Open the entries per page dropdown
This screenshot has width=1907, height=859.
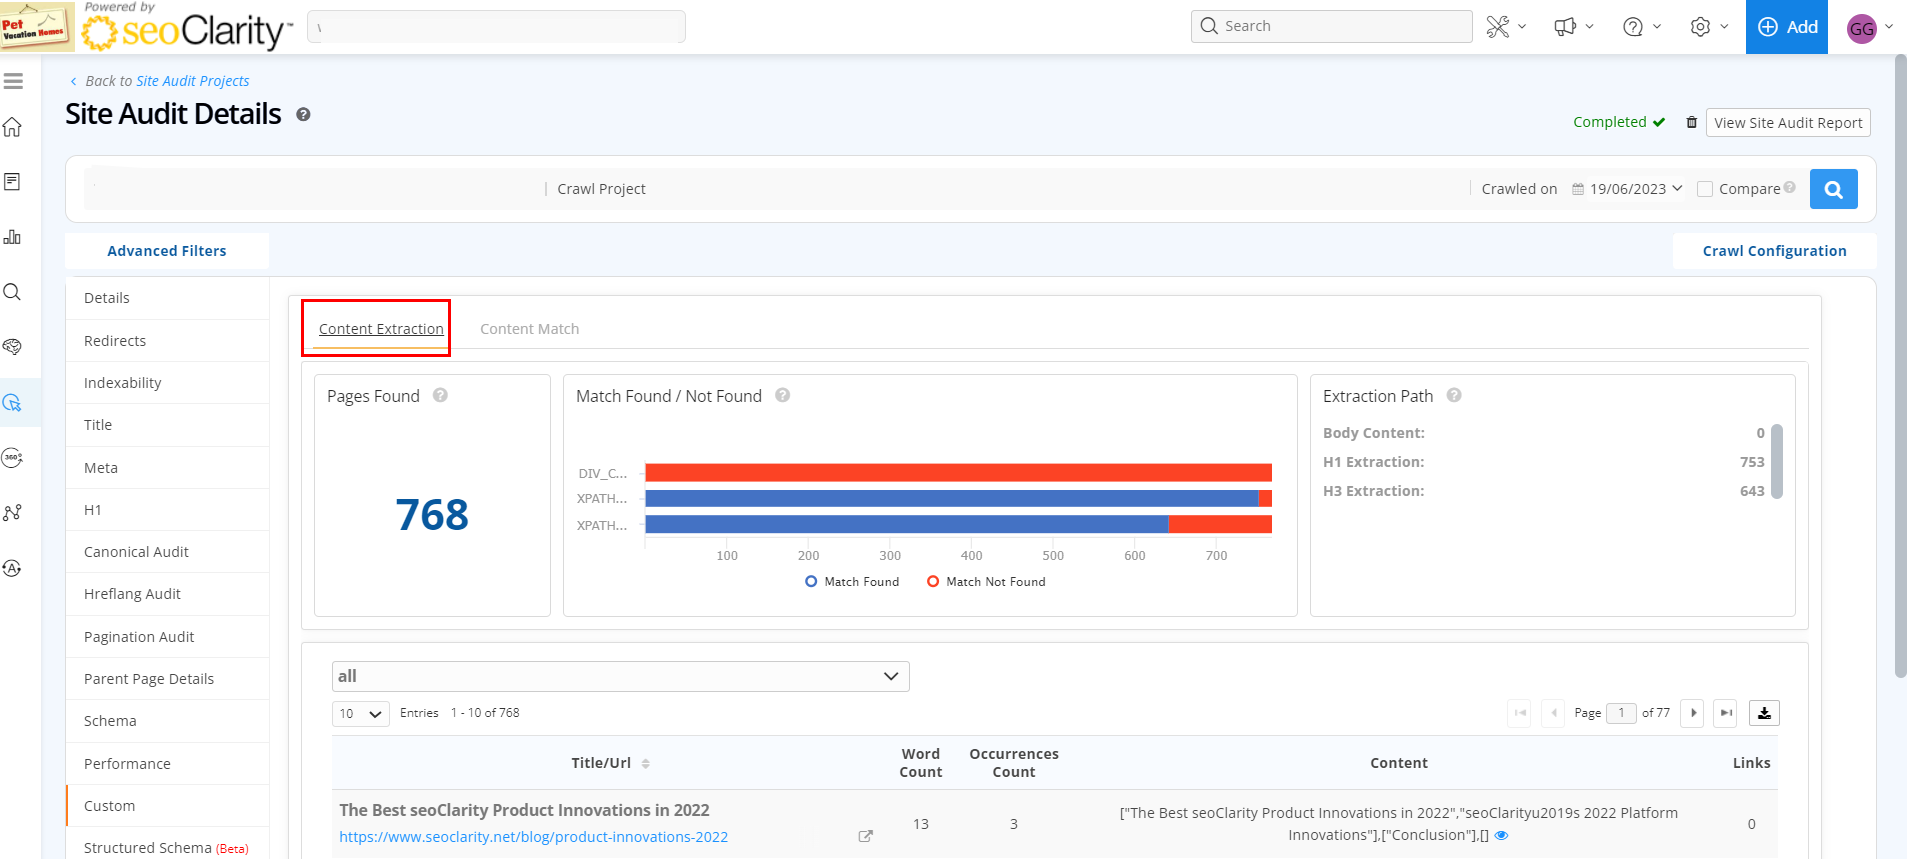point(360,713)
